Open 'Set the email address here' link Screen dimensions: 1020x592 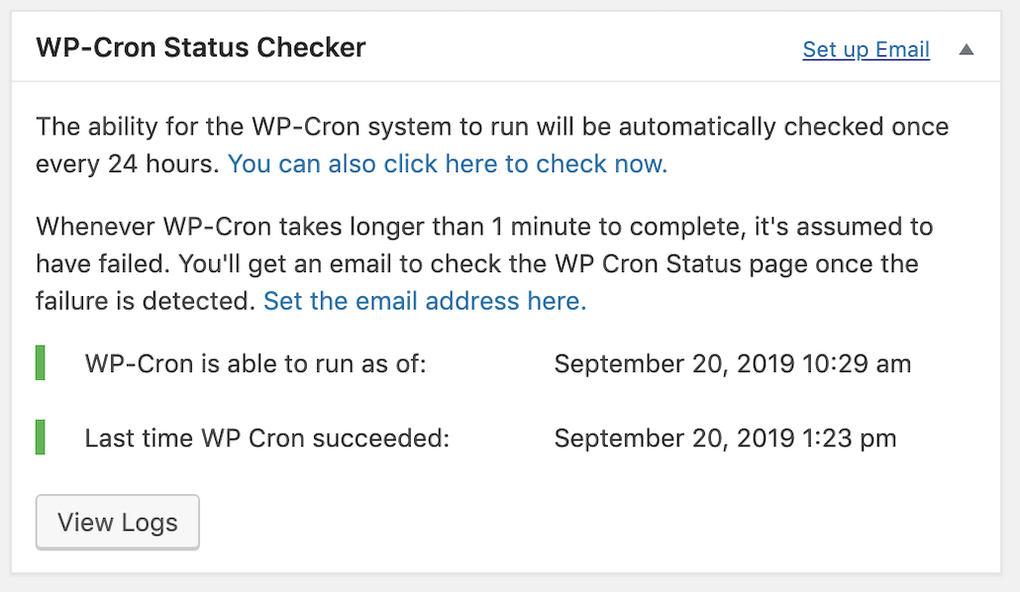pyautogui.click(x=424, y=300)
